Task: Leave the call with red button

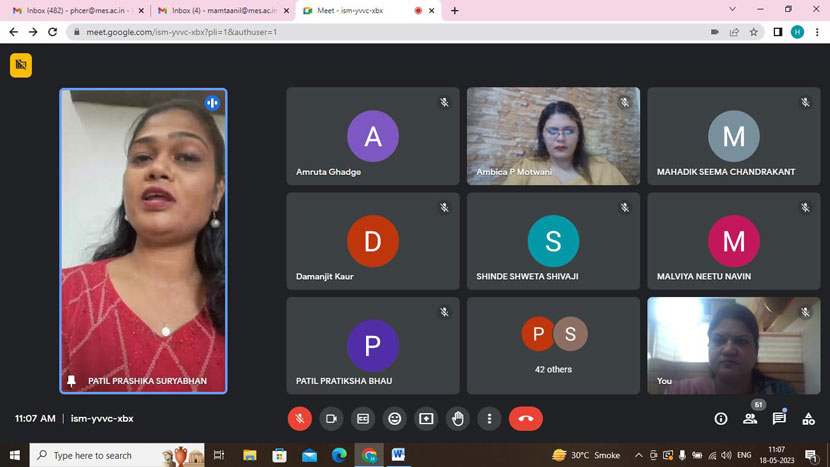Action: coord(526,419)
